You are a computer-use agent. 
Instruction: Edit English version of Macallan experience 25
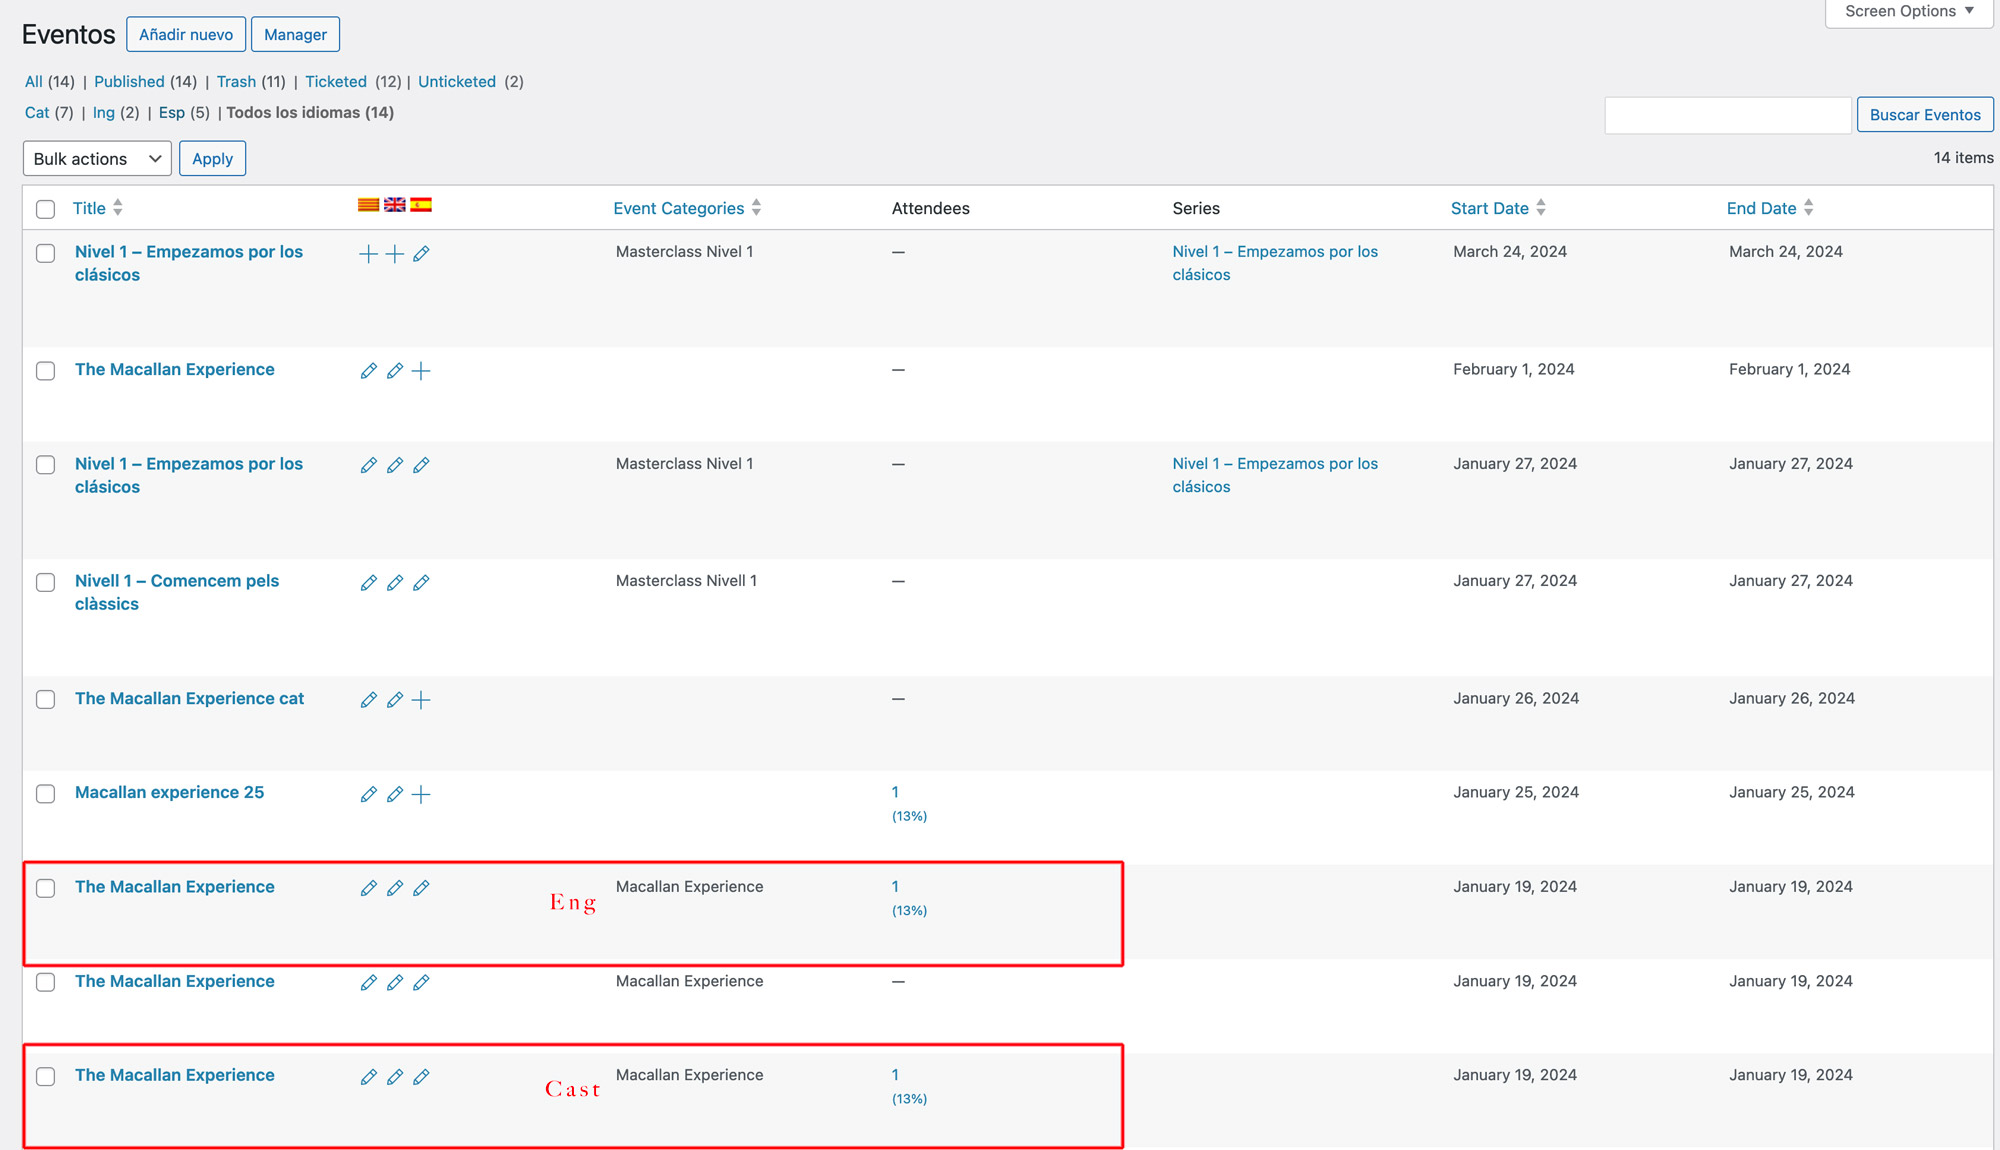tap(395, 794)
